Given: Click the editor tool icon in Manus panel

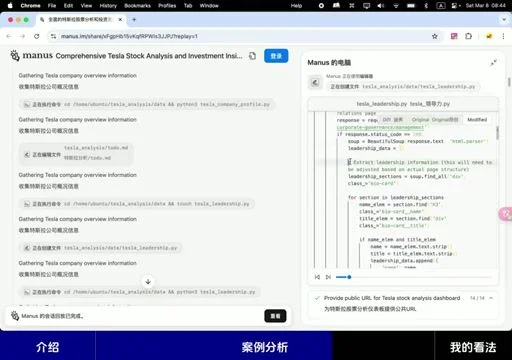Looking at the screenshot, I should click(315, 82).
